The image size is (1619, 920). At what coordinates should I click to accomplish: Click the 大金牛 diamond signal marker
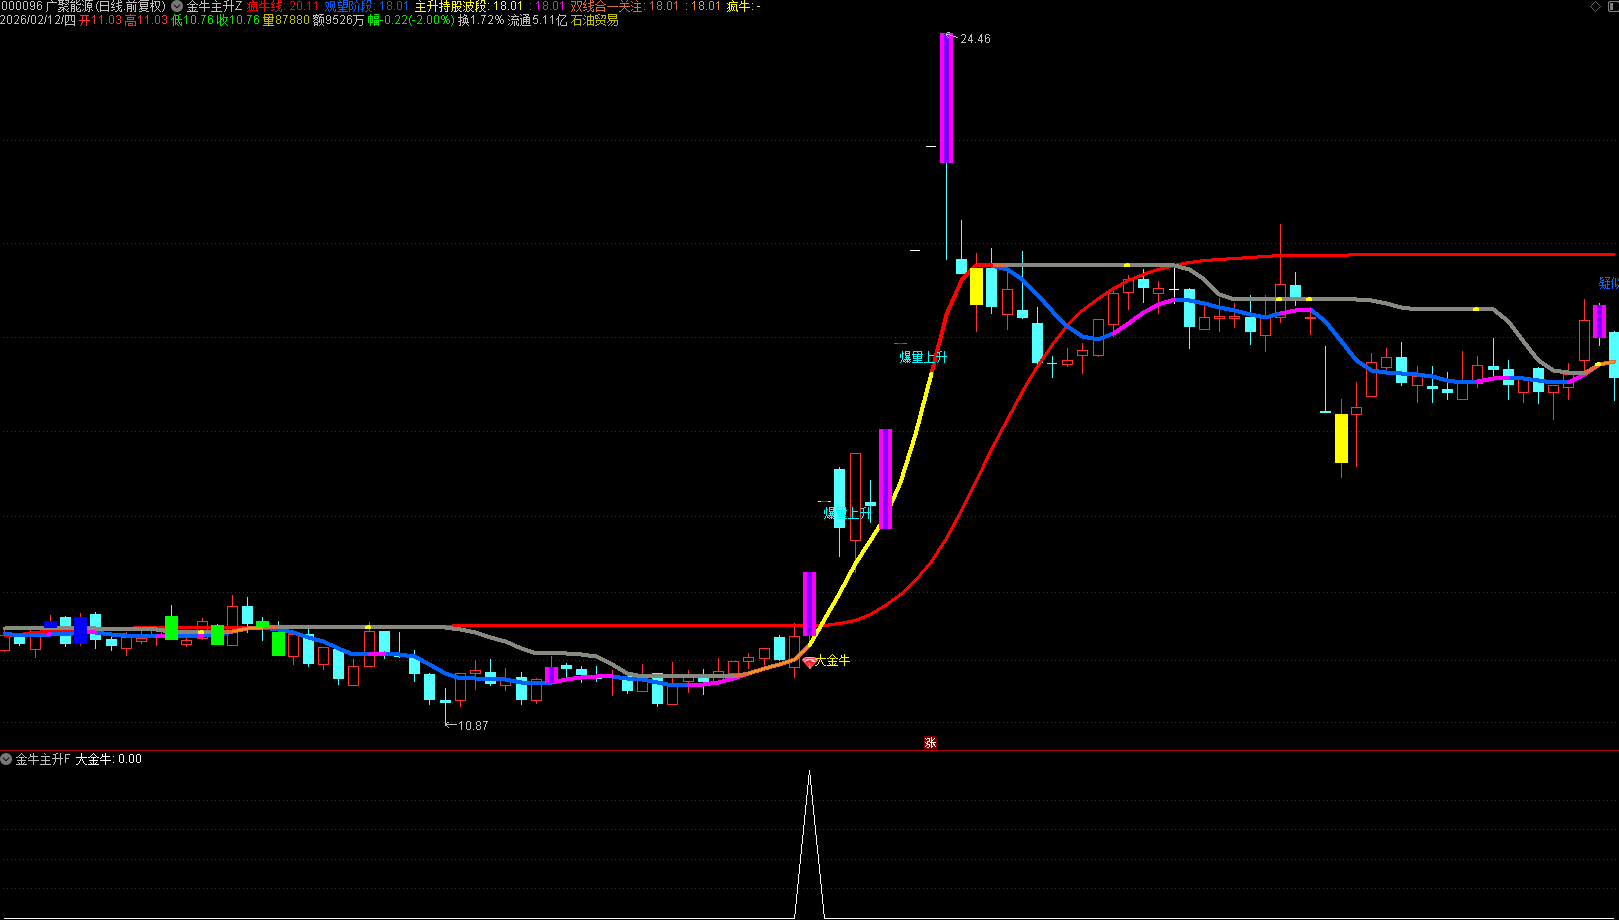pyautogui.click(x=809, y=662)
